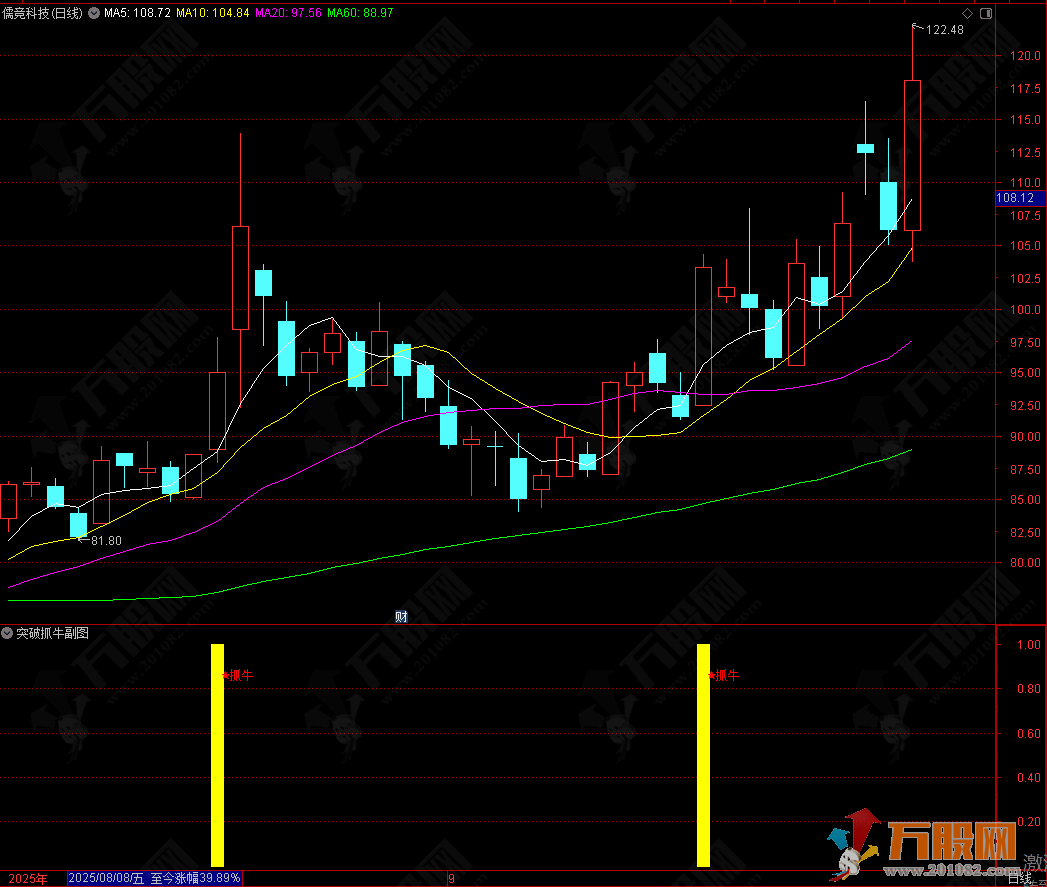Select the MA5 moving average label
The height and width of the screenshot is (887, 1047).
pyautogui.click(x=139, y=13)
